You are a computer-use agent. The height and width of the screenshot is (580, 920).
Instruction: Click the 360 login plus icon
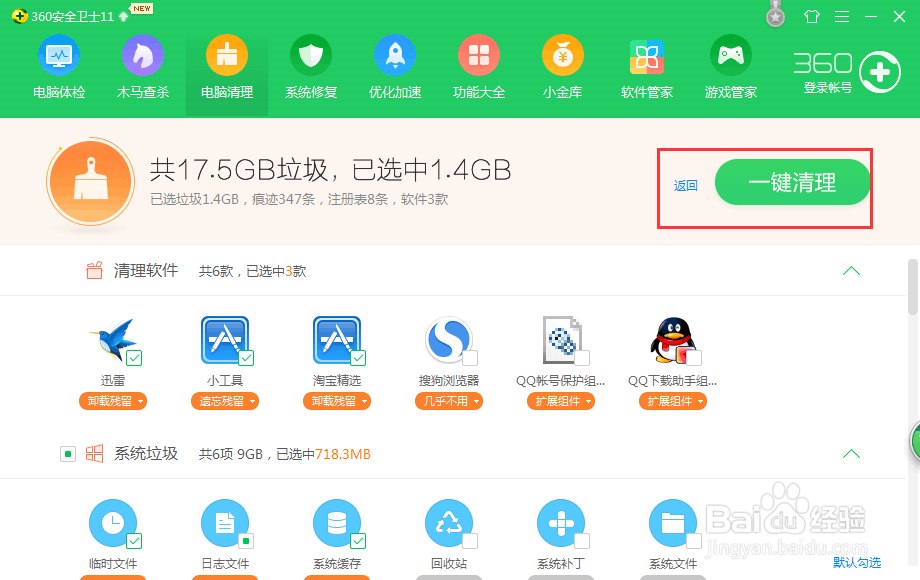point(880,72)
